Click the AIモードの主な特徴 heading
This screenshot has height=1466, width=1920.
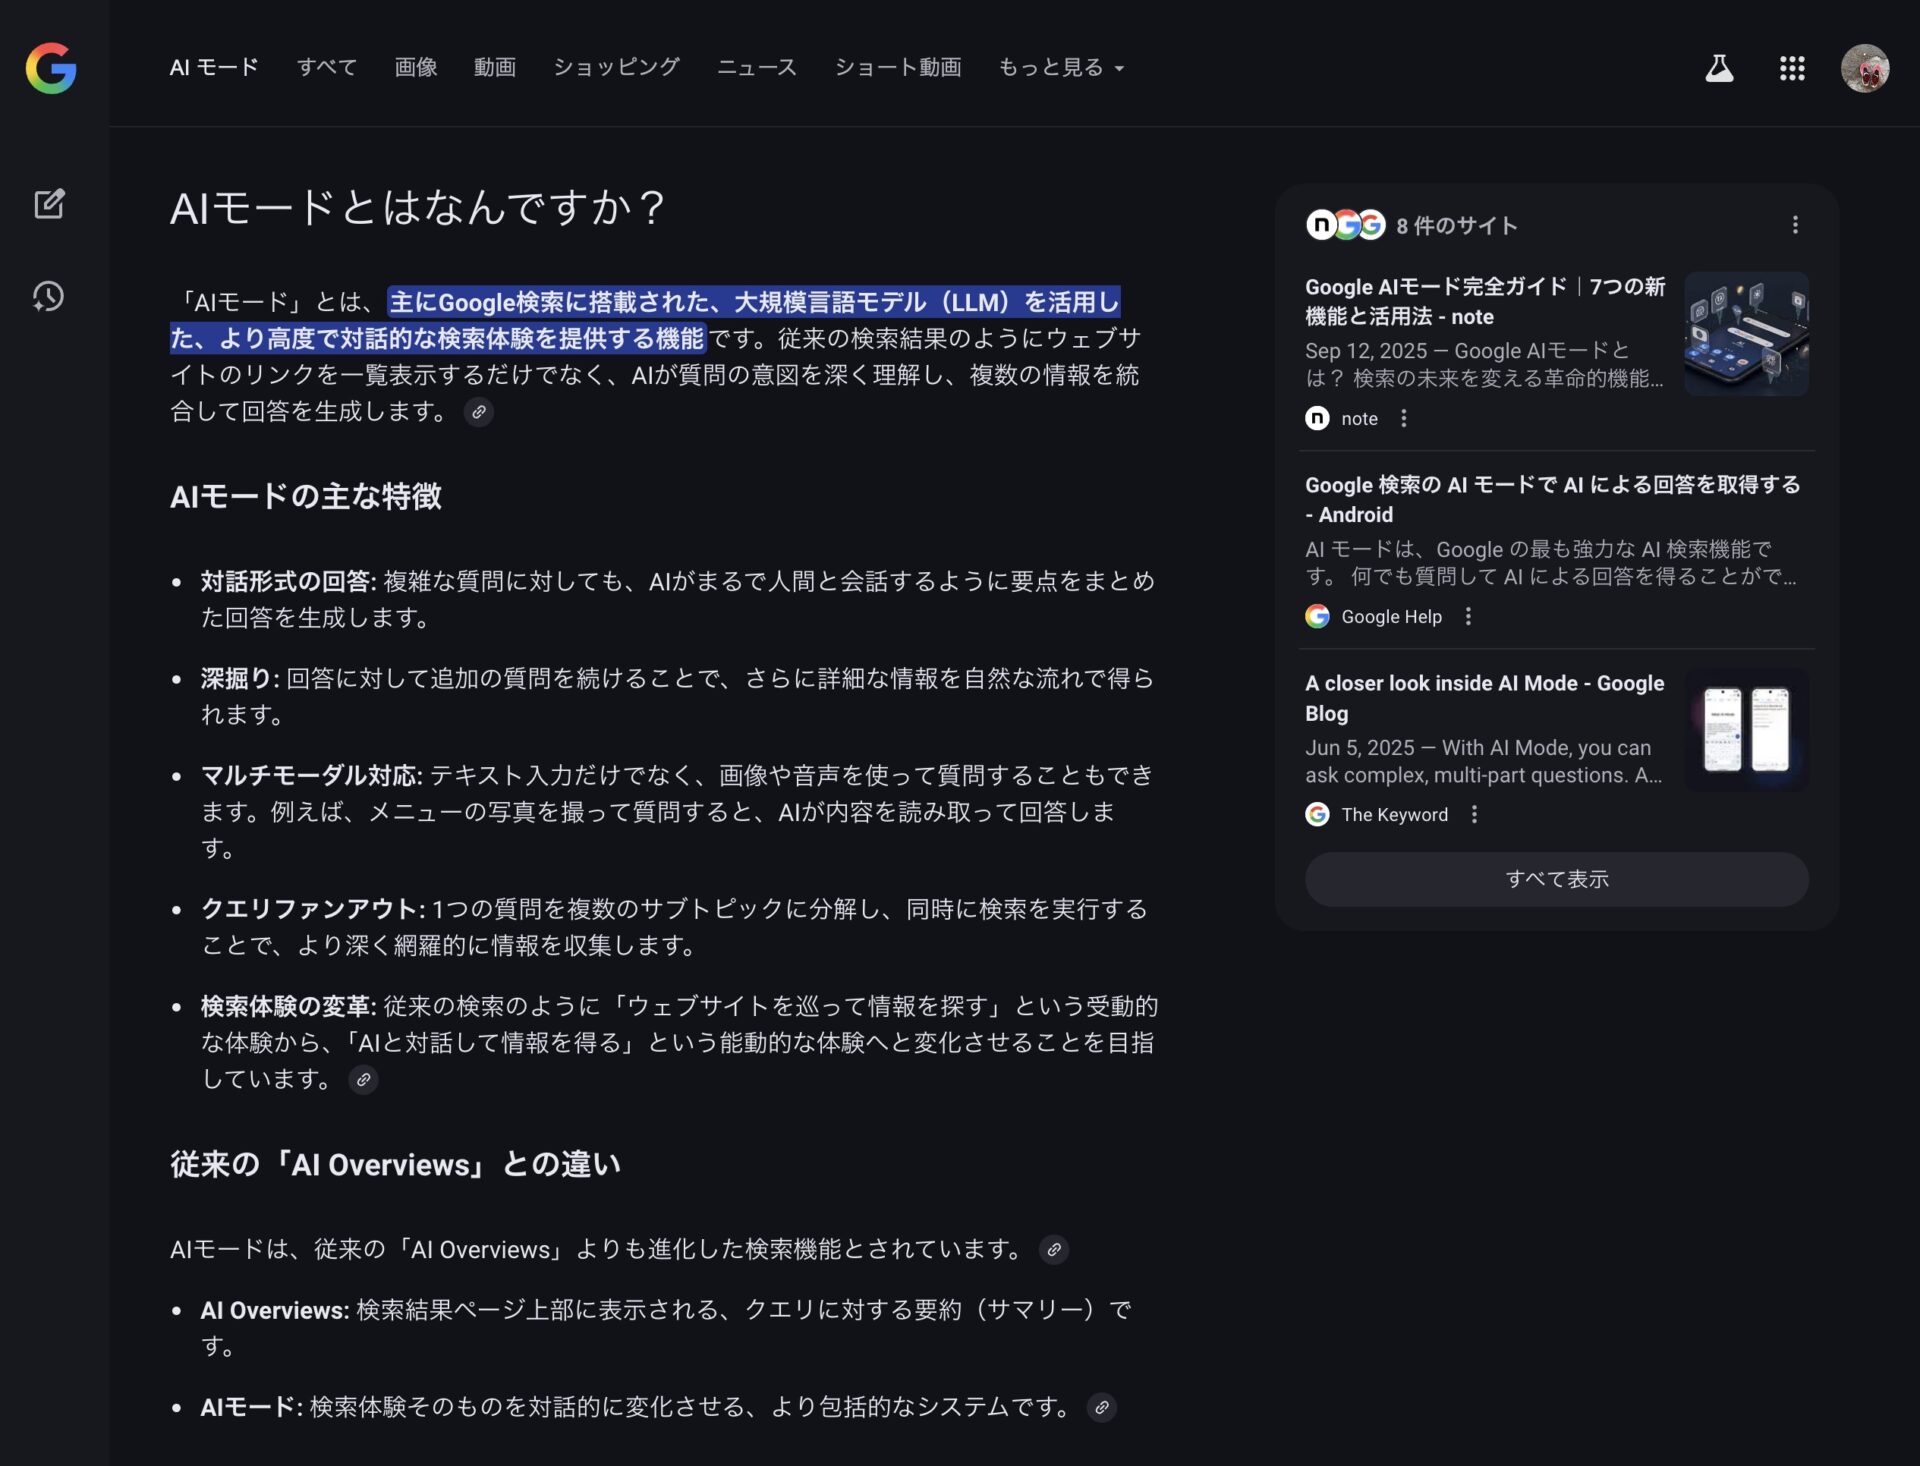306,496
